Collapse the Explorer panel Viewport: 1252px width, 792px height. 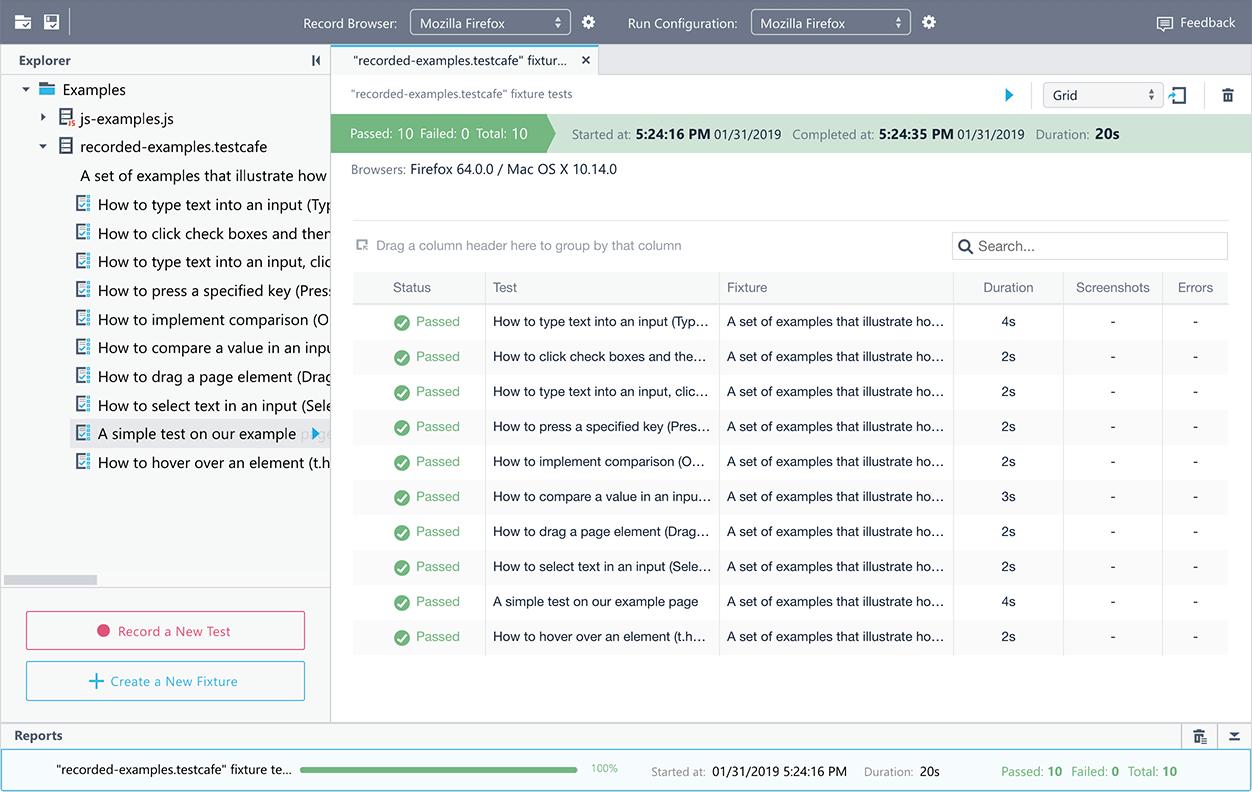pos(316,61)
